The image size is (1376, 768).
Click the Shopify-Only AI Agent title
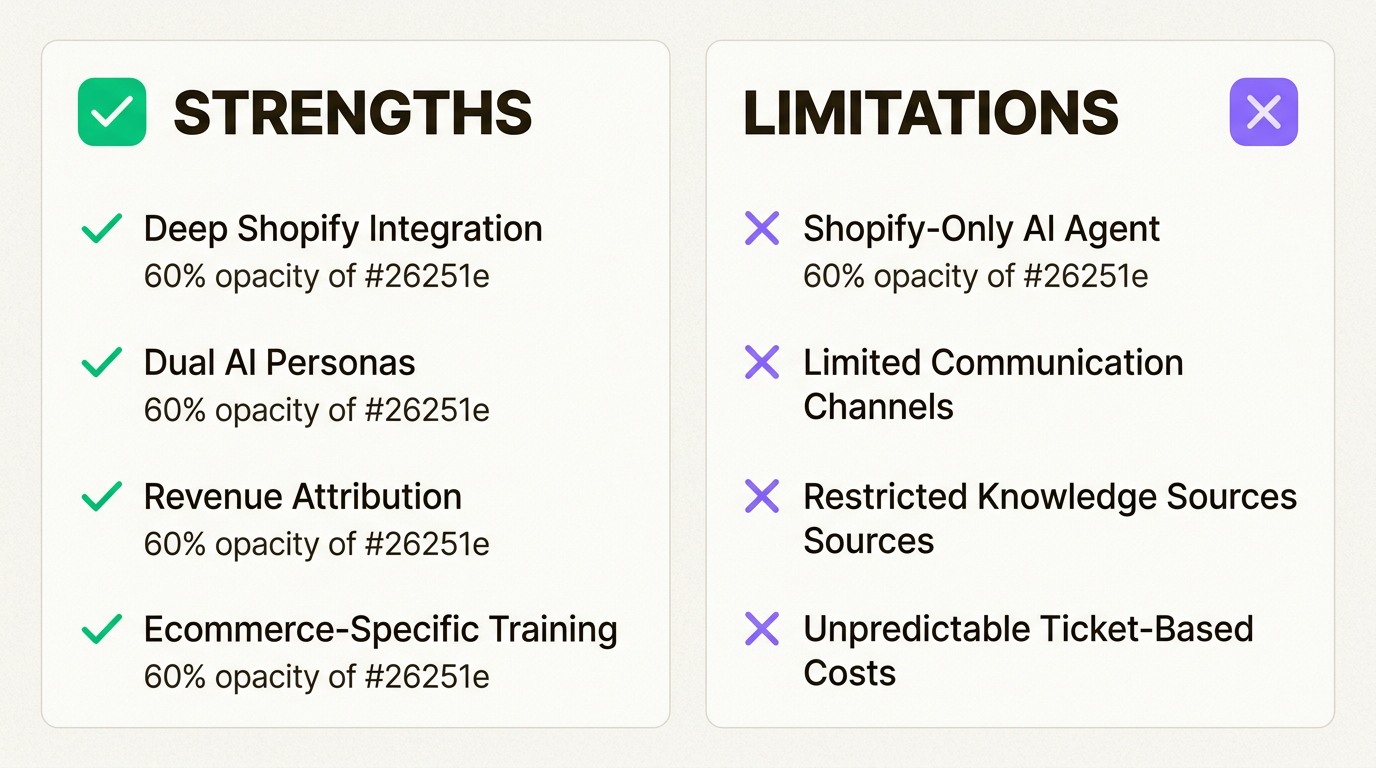[981, 229]
